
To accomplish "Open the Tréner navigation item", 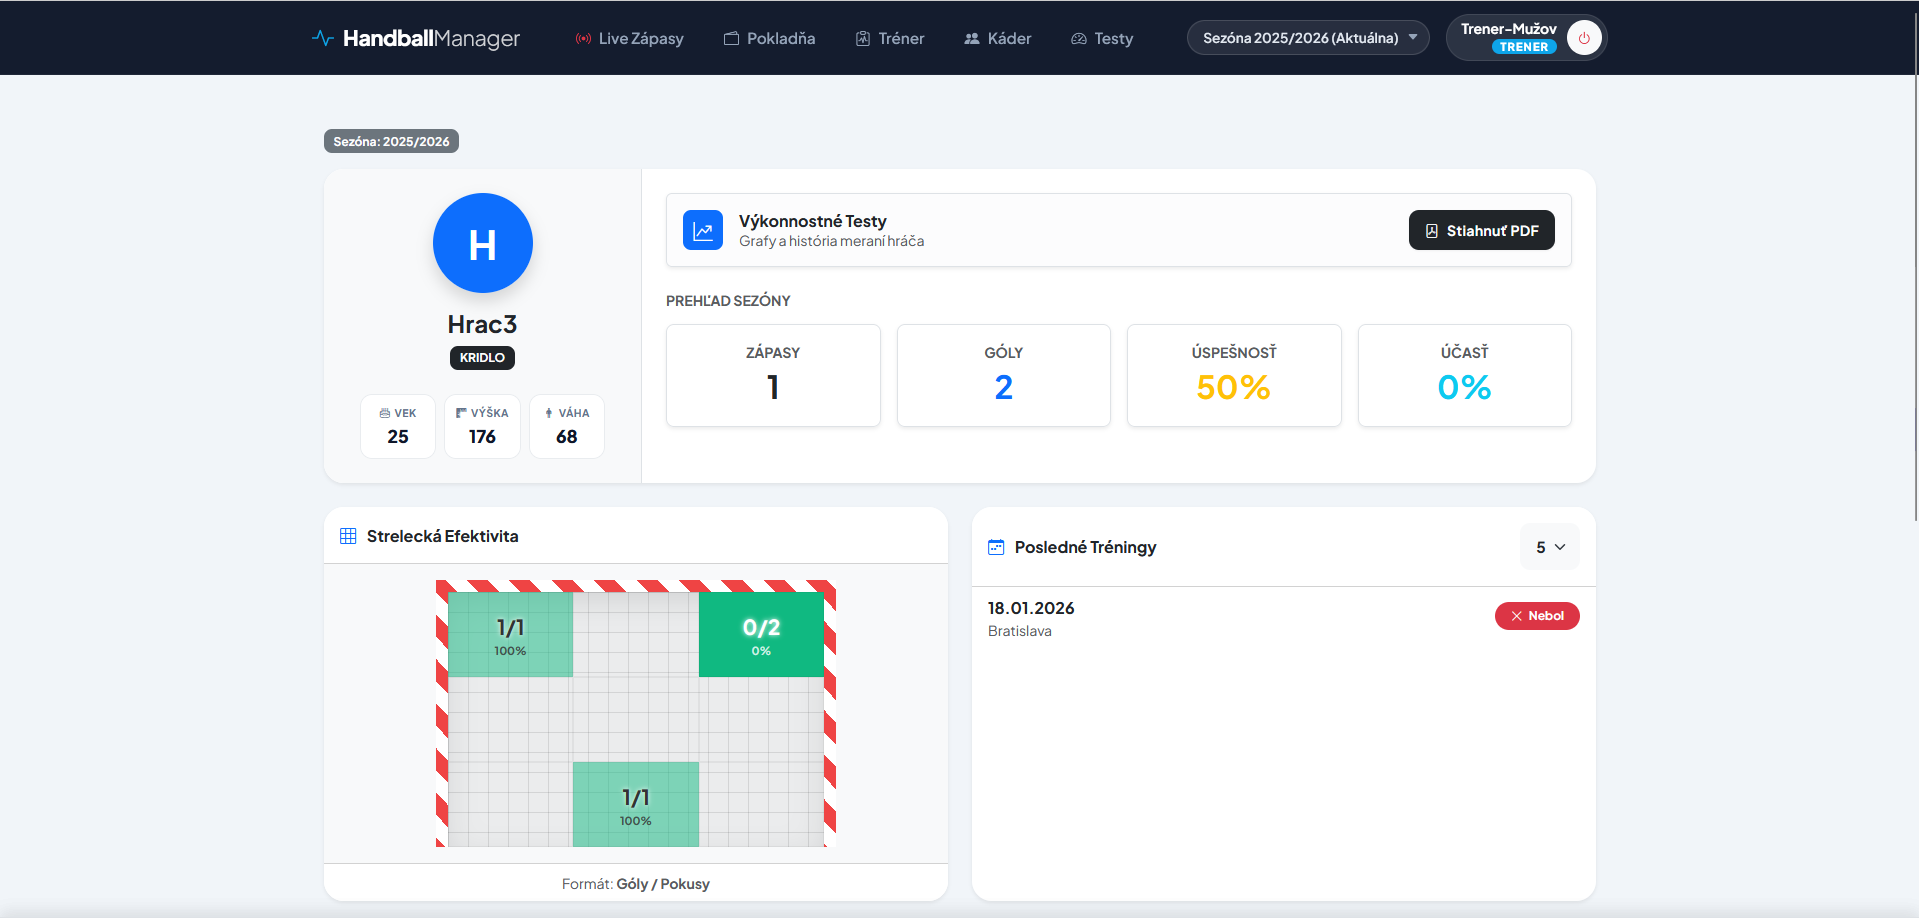I will click(890, 38).
